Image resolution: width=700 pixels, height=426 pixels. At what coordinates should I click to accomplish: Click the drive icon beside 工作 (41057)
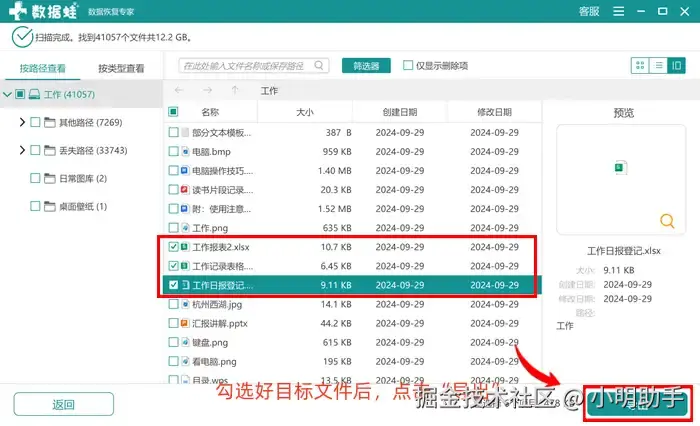(34, 94)
